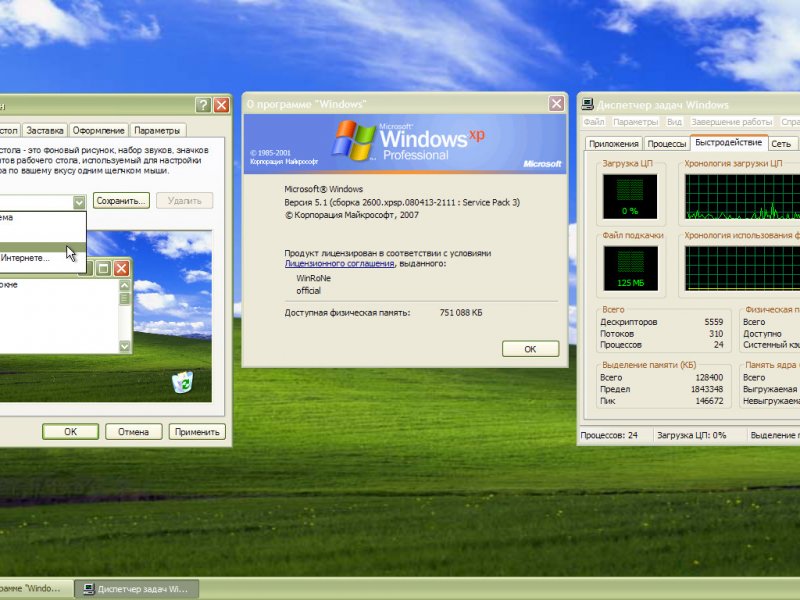The height and width of the screenshot is (600, 800).
Task: Click the red X on the preview sample window
Action: click(x=121, y=268)
